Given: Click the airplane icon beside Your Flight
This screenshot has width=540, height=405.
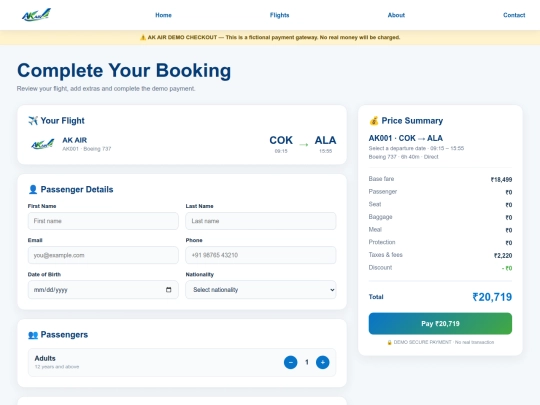Looking at the screenshot, I should [x=33, y=121].
